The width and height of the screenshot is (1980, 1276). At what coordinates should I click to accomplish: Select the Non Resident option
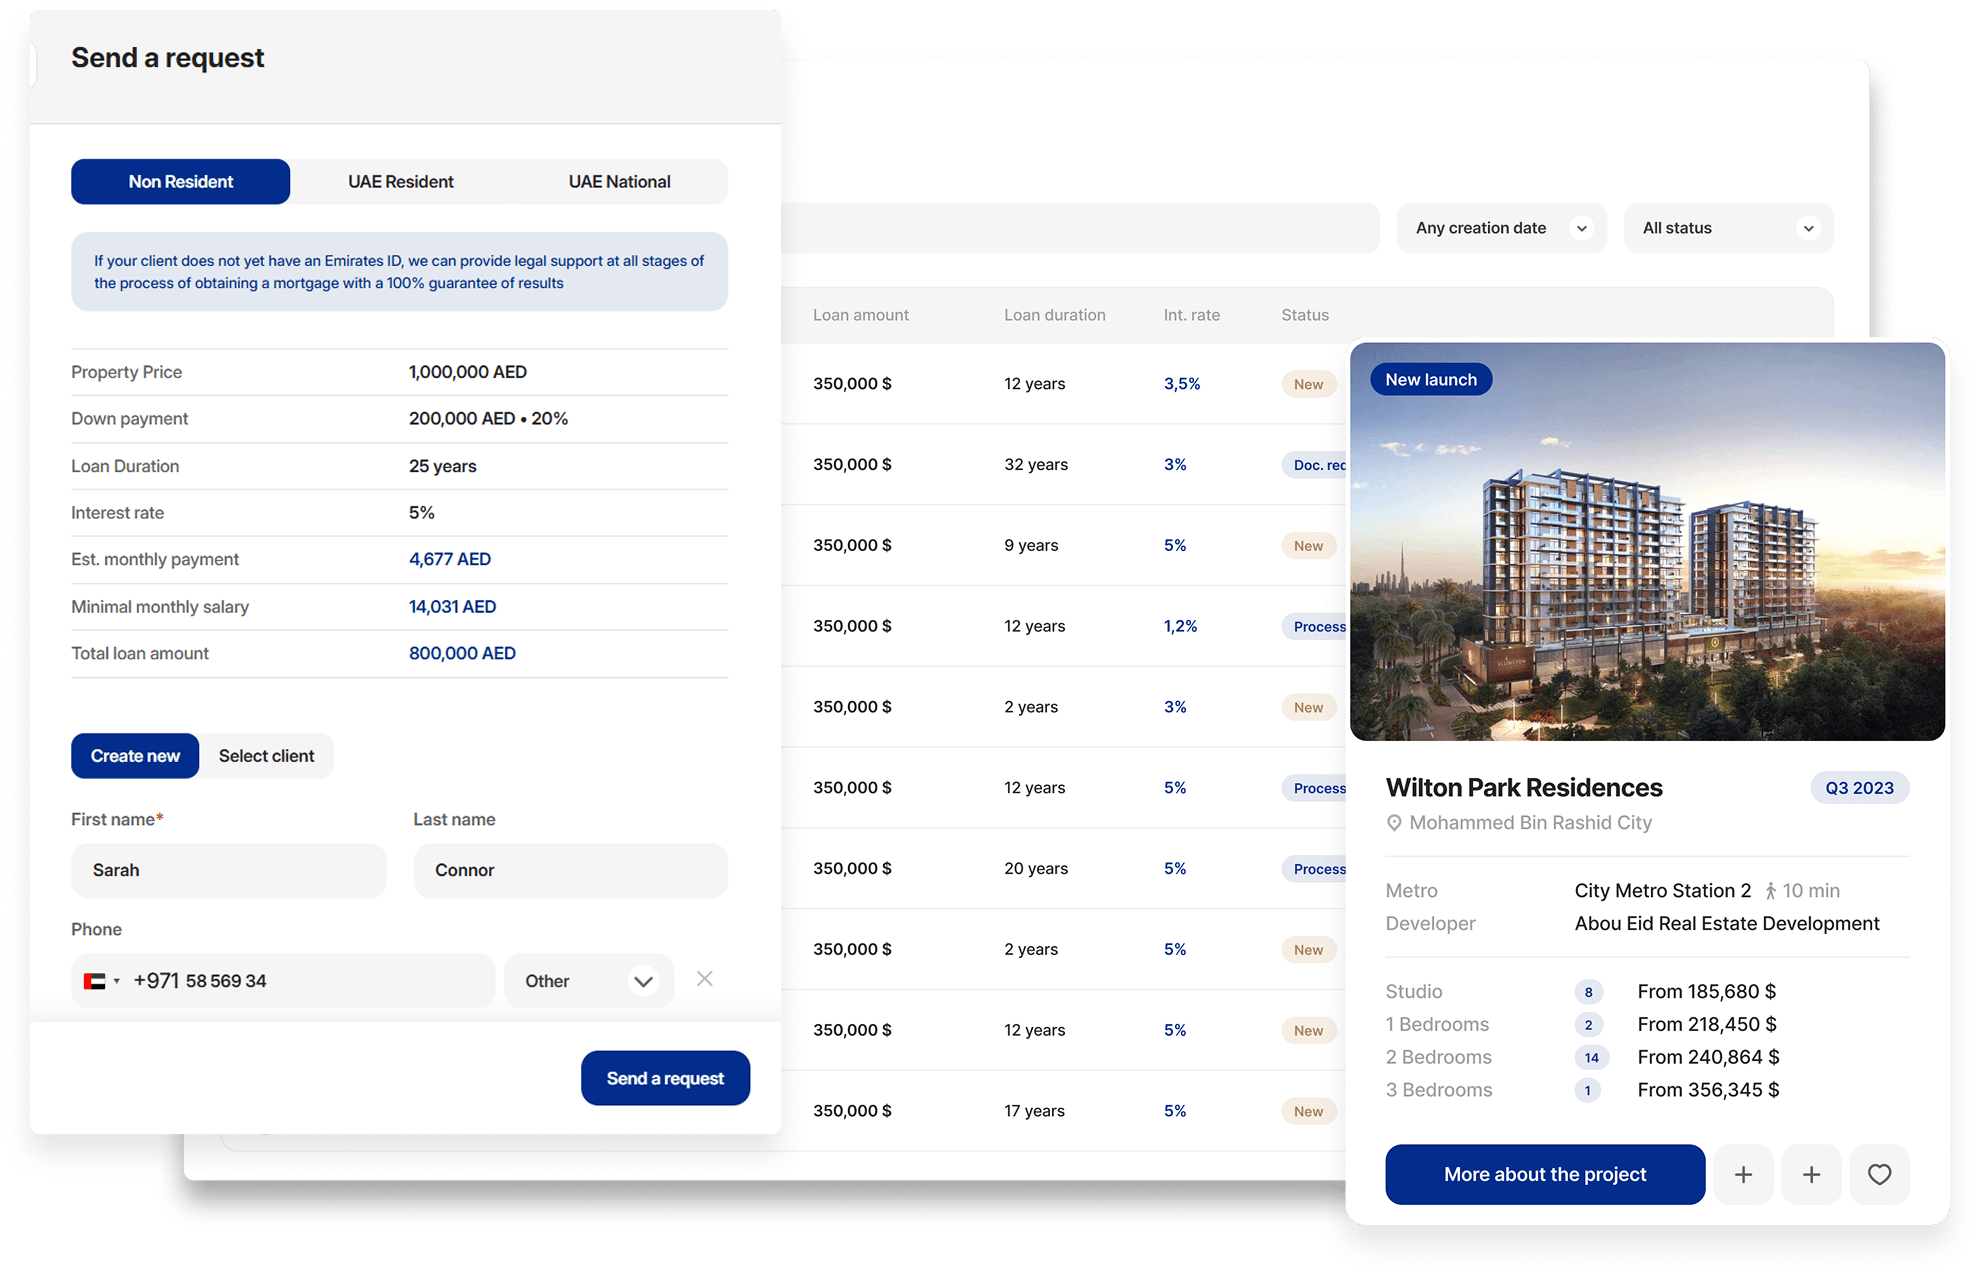180,182
